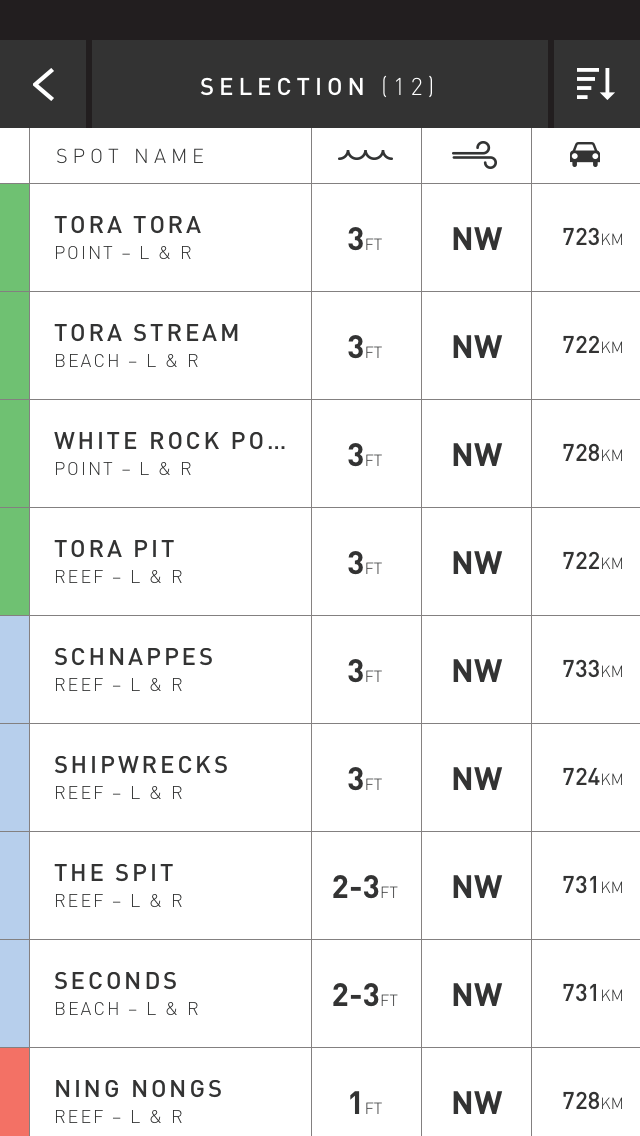The width and height of the screenshot is (640, 1136).
Task: Tap the 733 km distance for Schnappes
Action: click(592, 669)
